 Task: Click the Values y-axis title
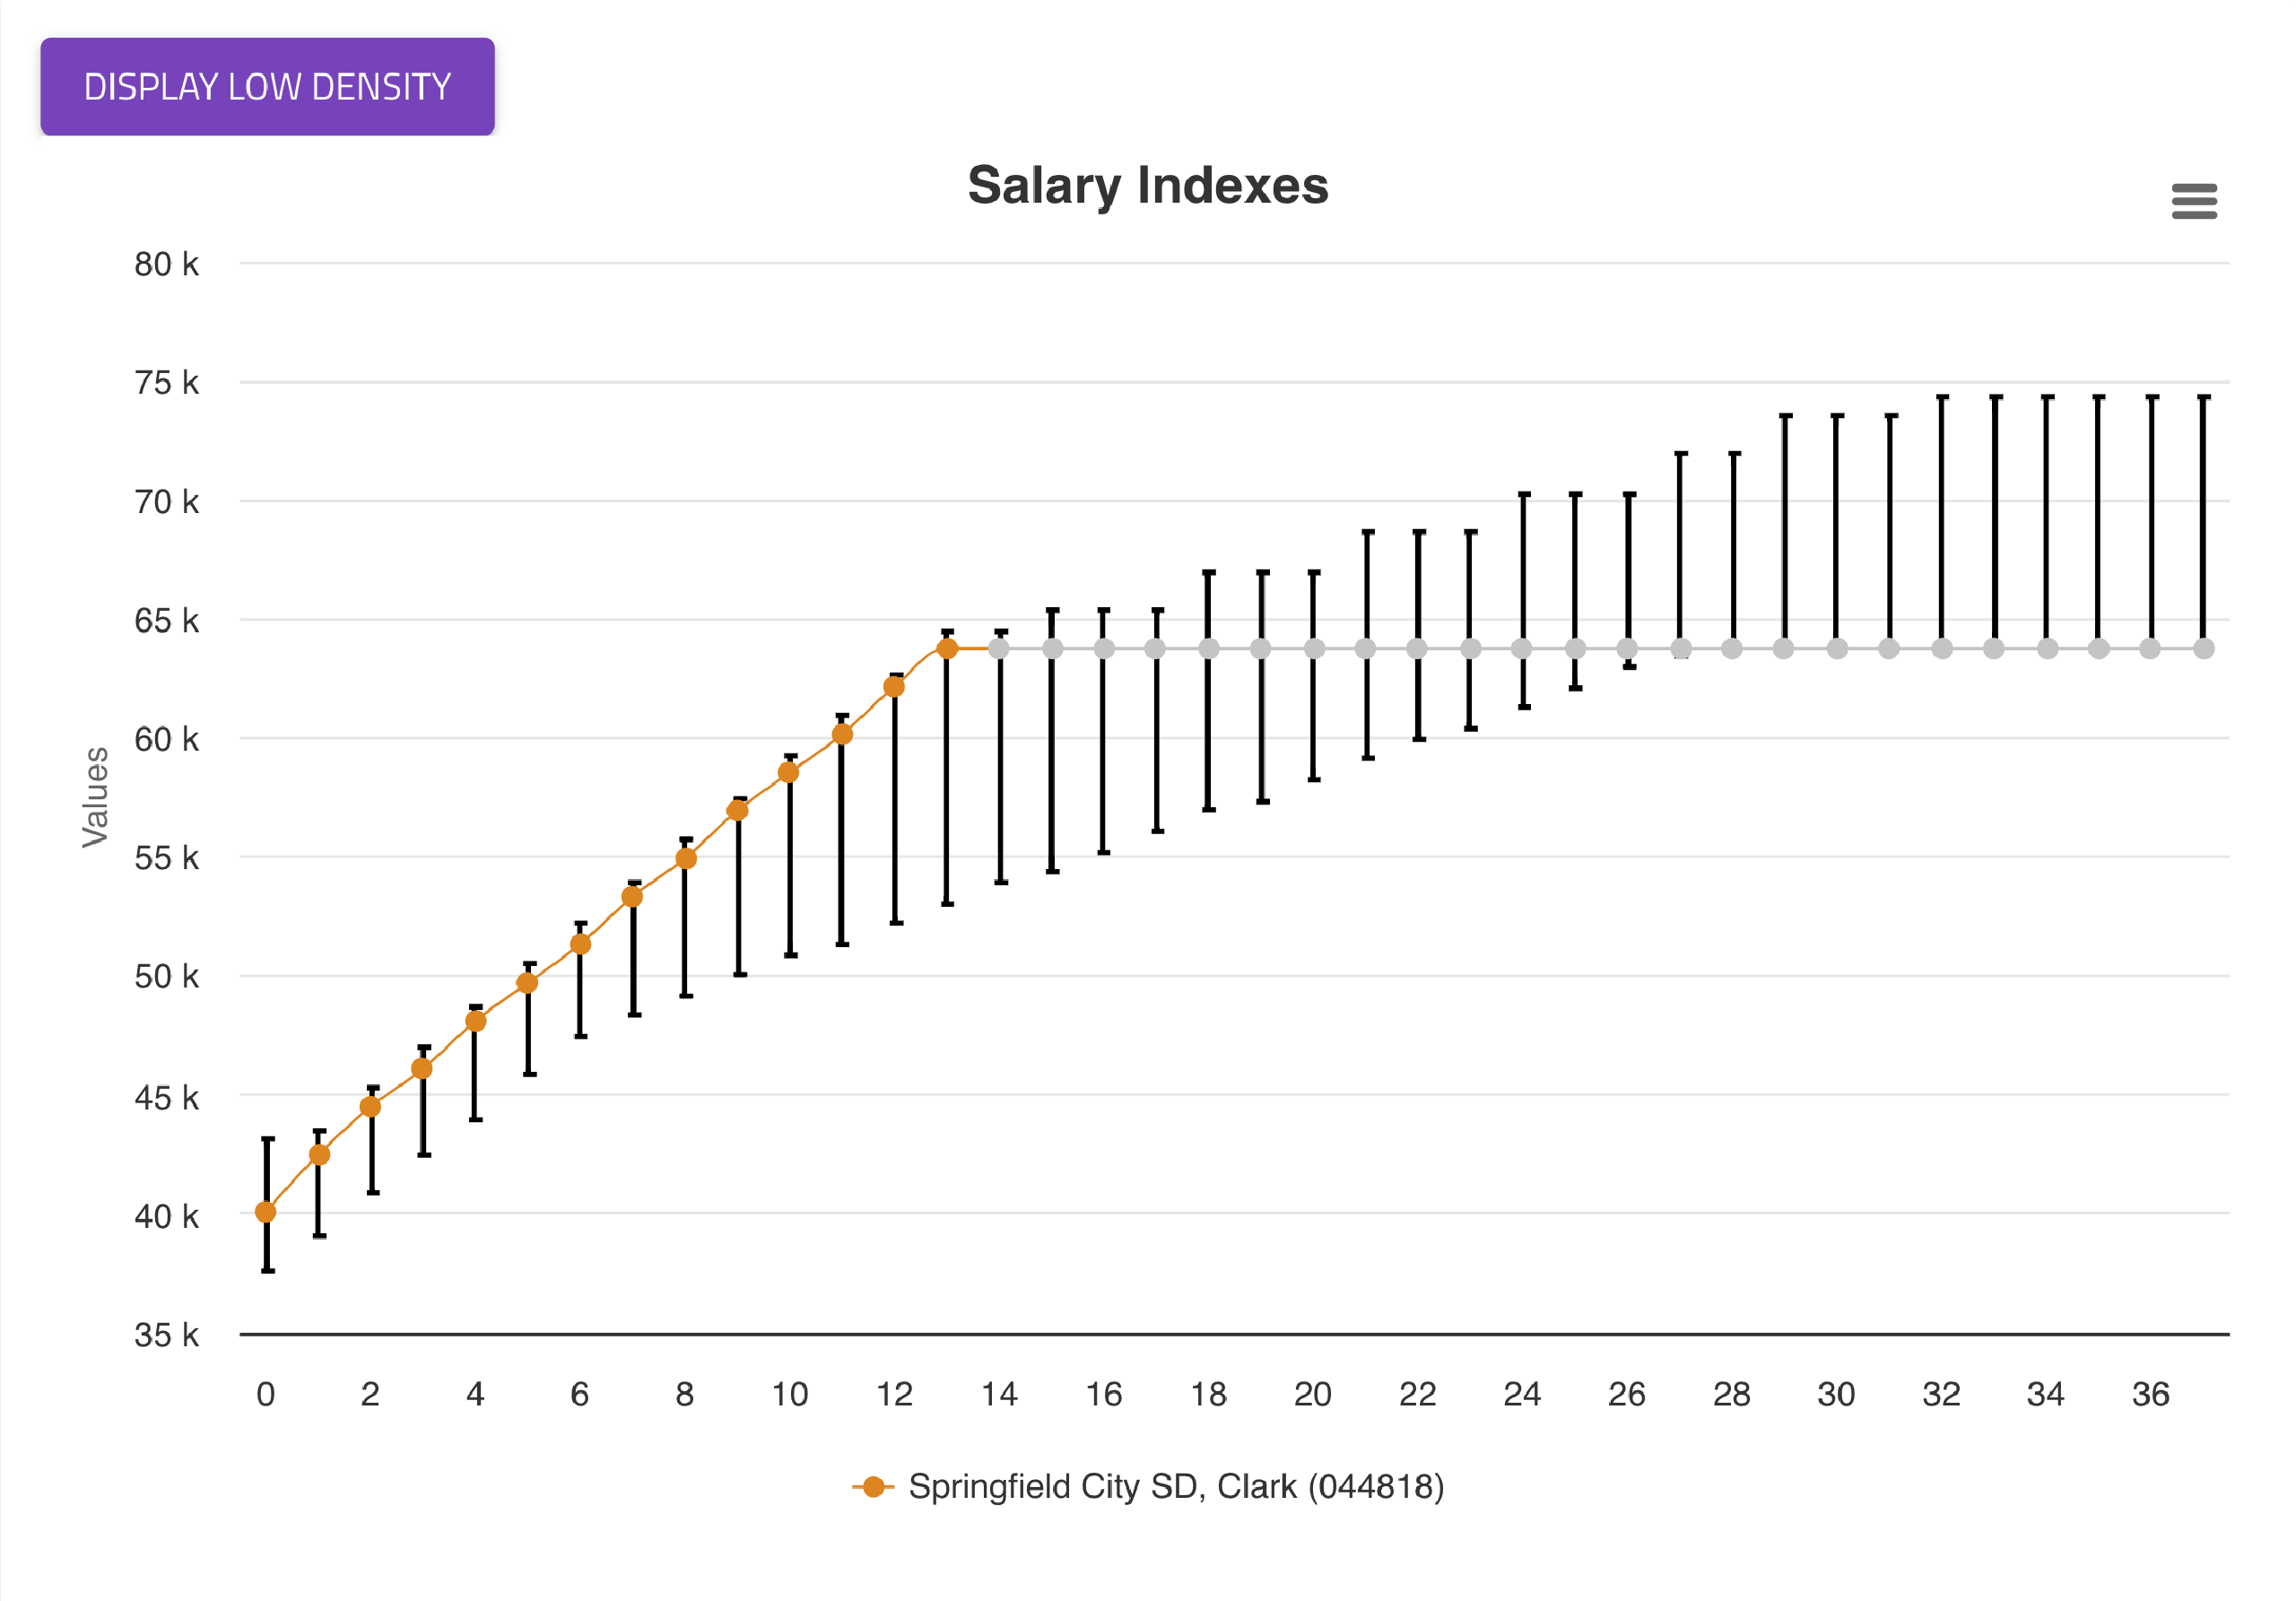[96, 797]
